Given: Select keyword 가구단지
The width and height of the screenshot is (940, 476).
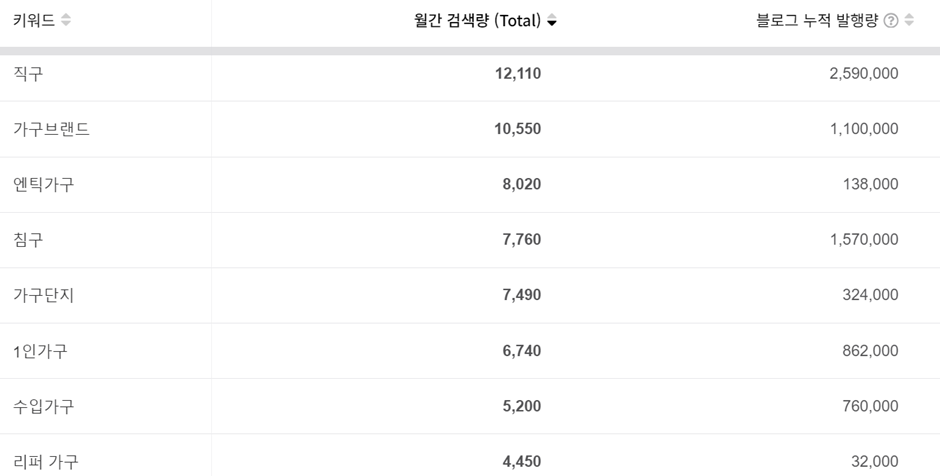Looking at the screenshot, I should click(x=44, y=295).
